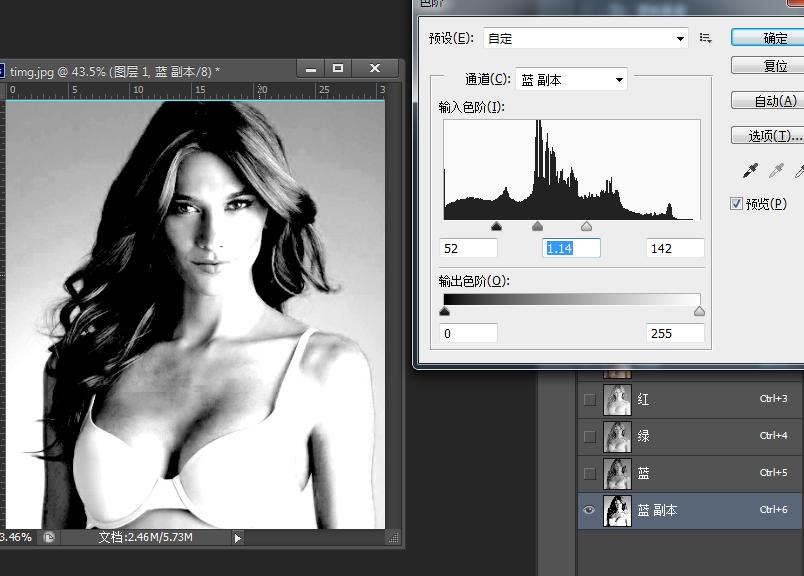
Task: Click the gray midtone input slider handle
Action: [x=537, y=226]
